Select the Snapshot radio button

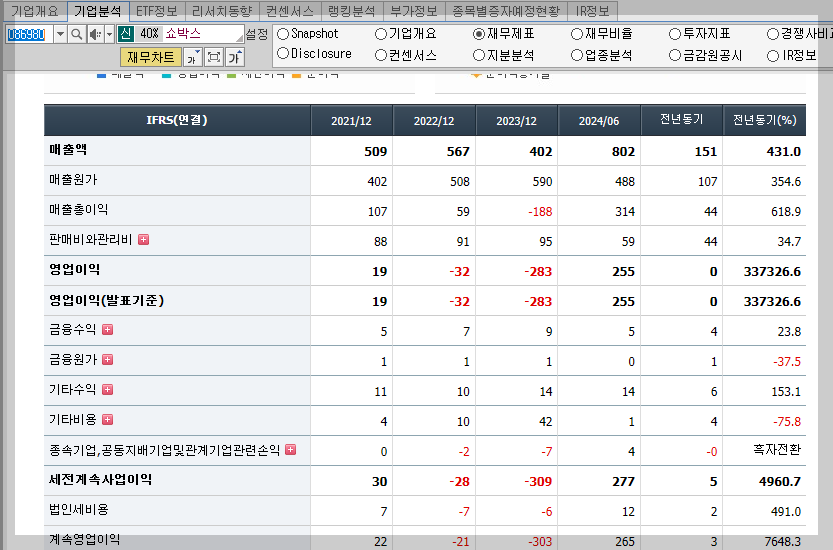(283, 34)
